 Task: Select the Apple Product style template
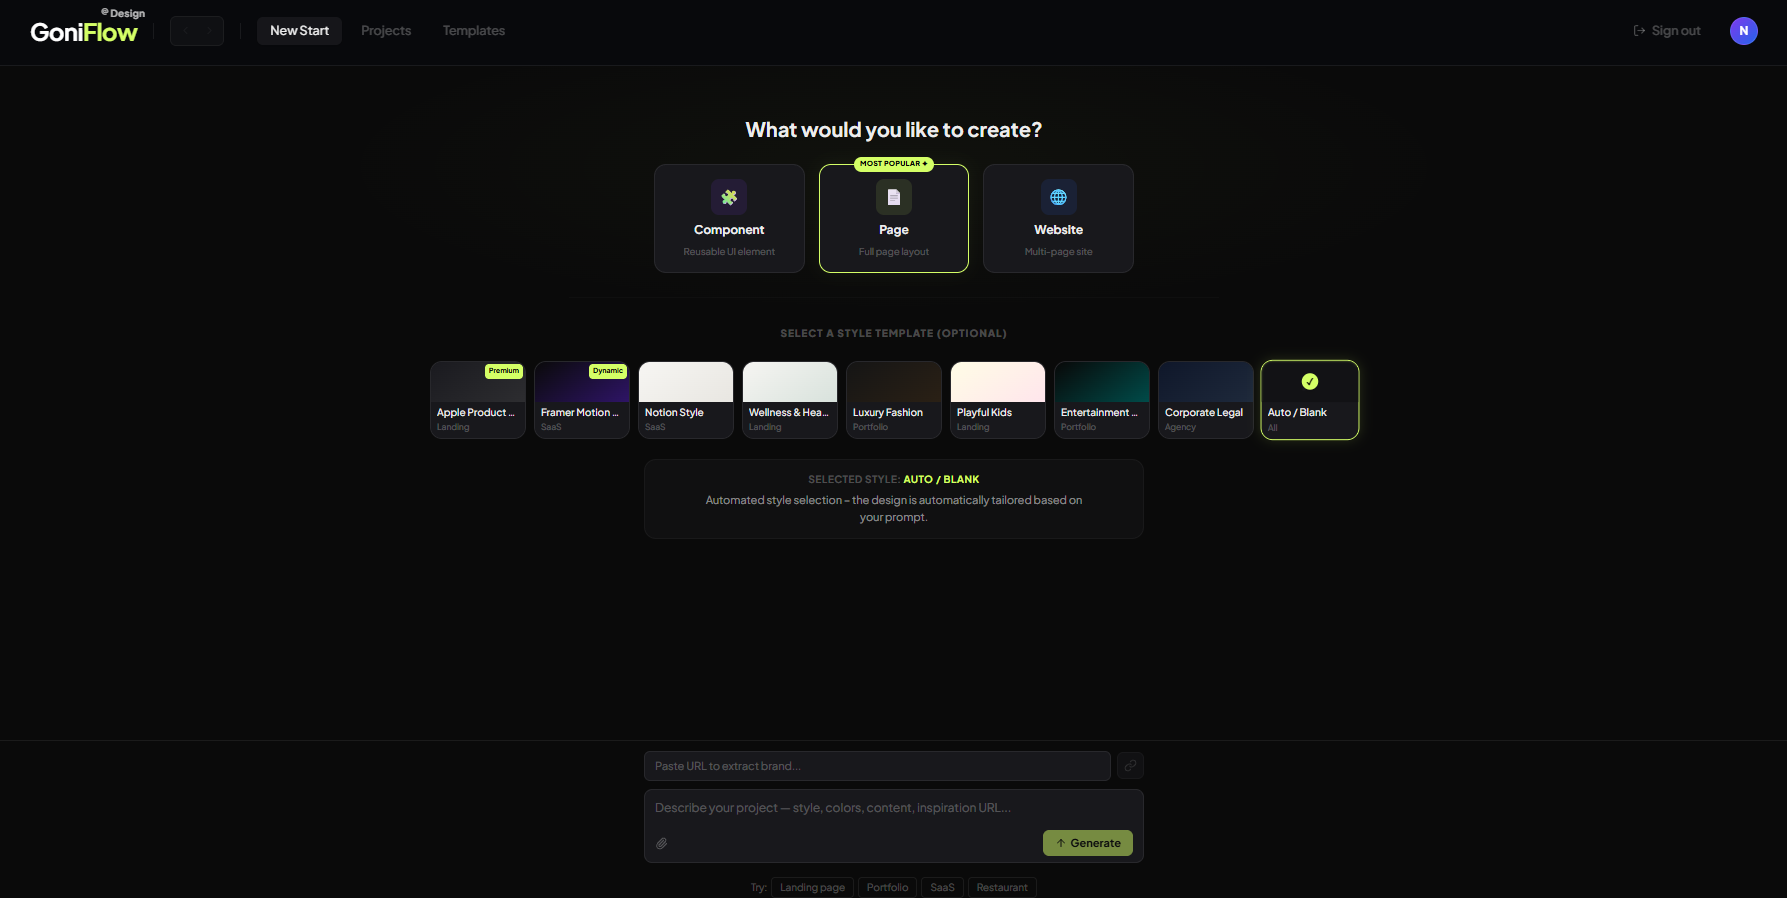tap(478, 400)
